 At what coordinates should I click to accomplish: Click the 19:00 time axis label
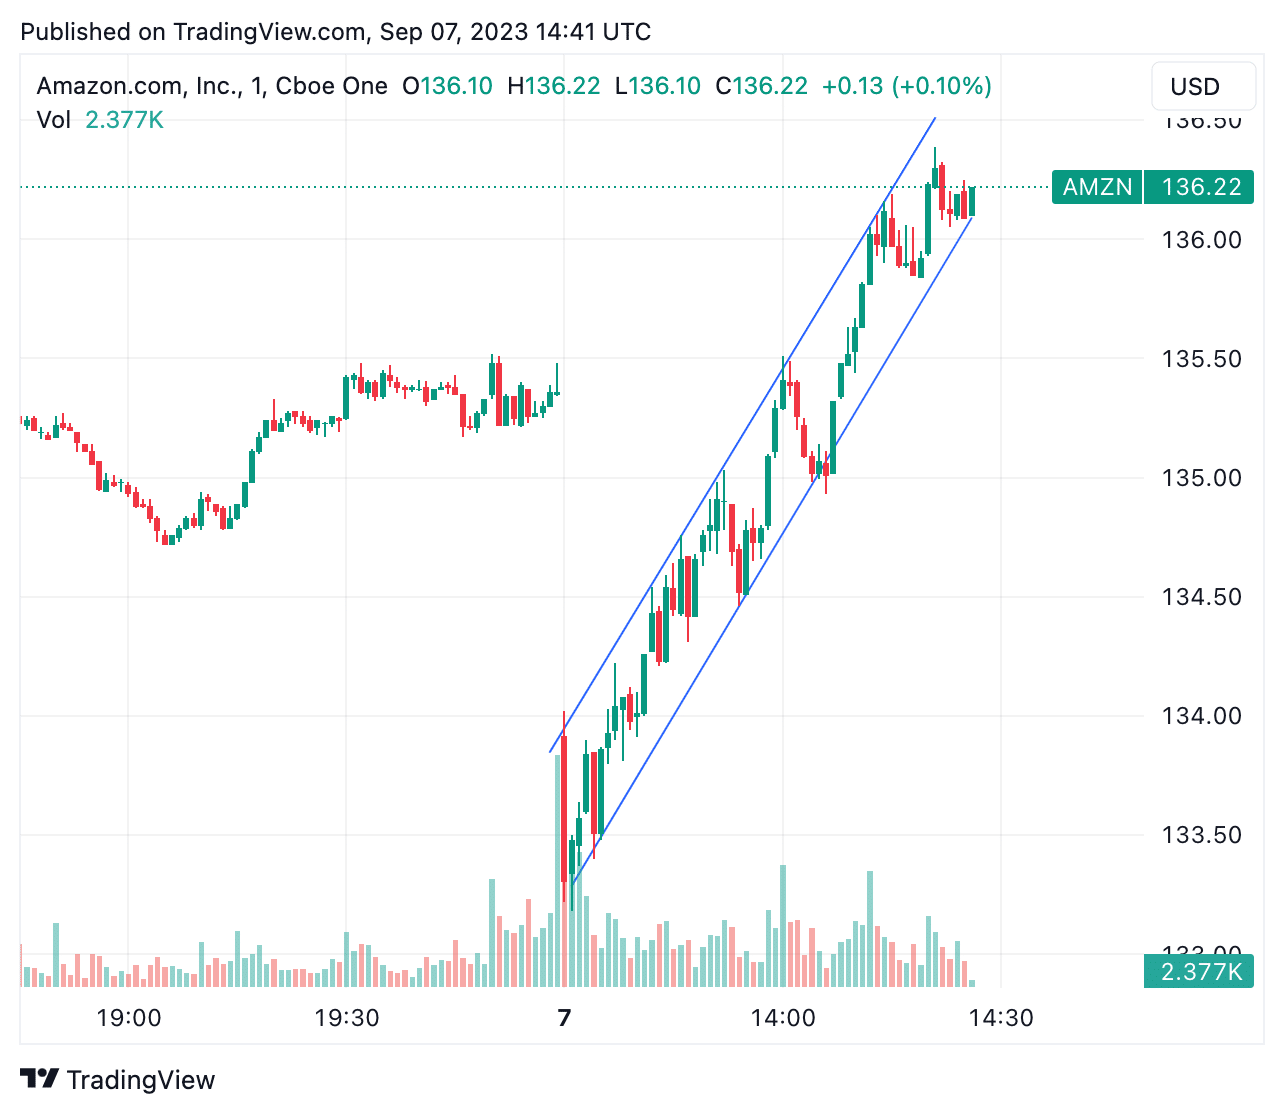129,1018
